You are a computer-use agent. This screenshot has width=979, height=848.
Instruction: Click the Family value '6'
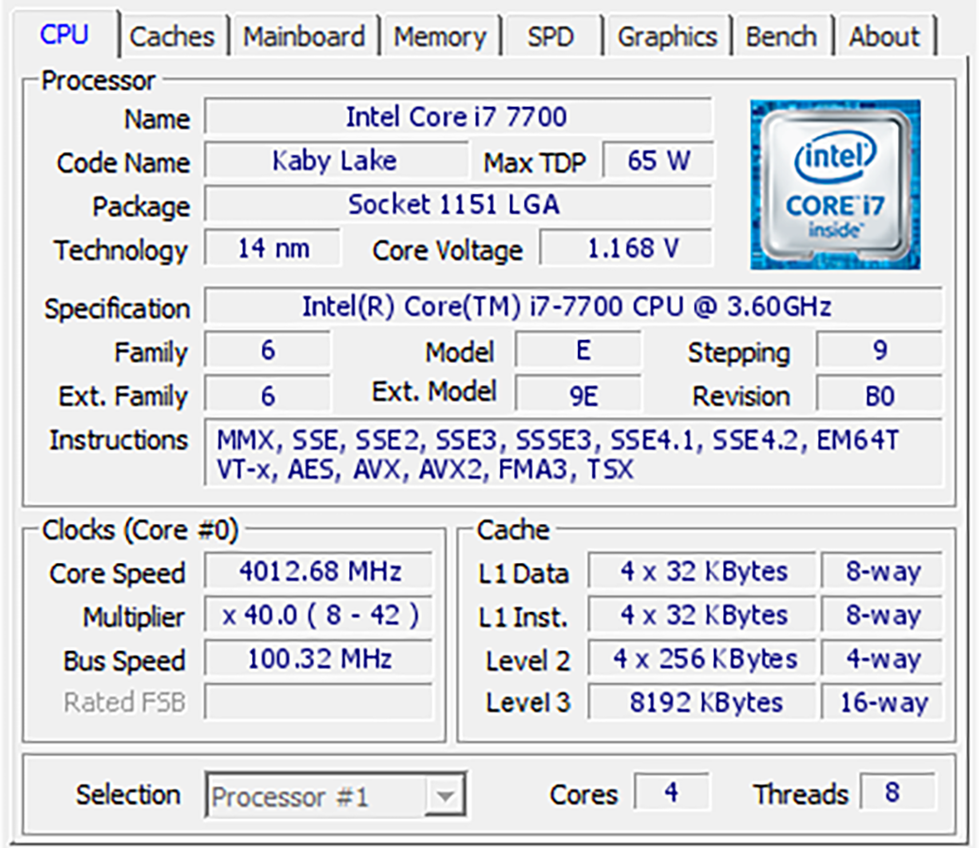click(267, 350)
